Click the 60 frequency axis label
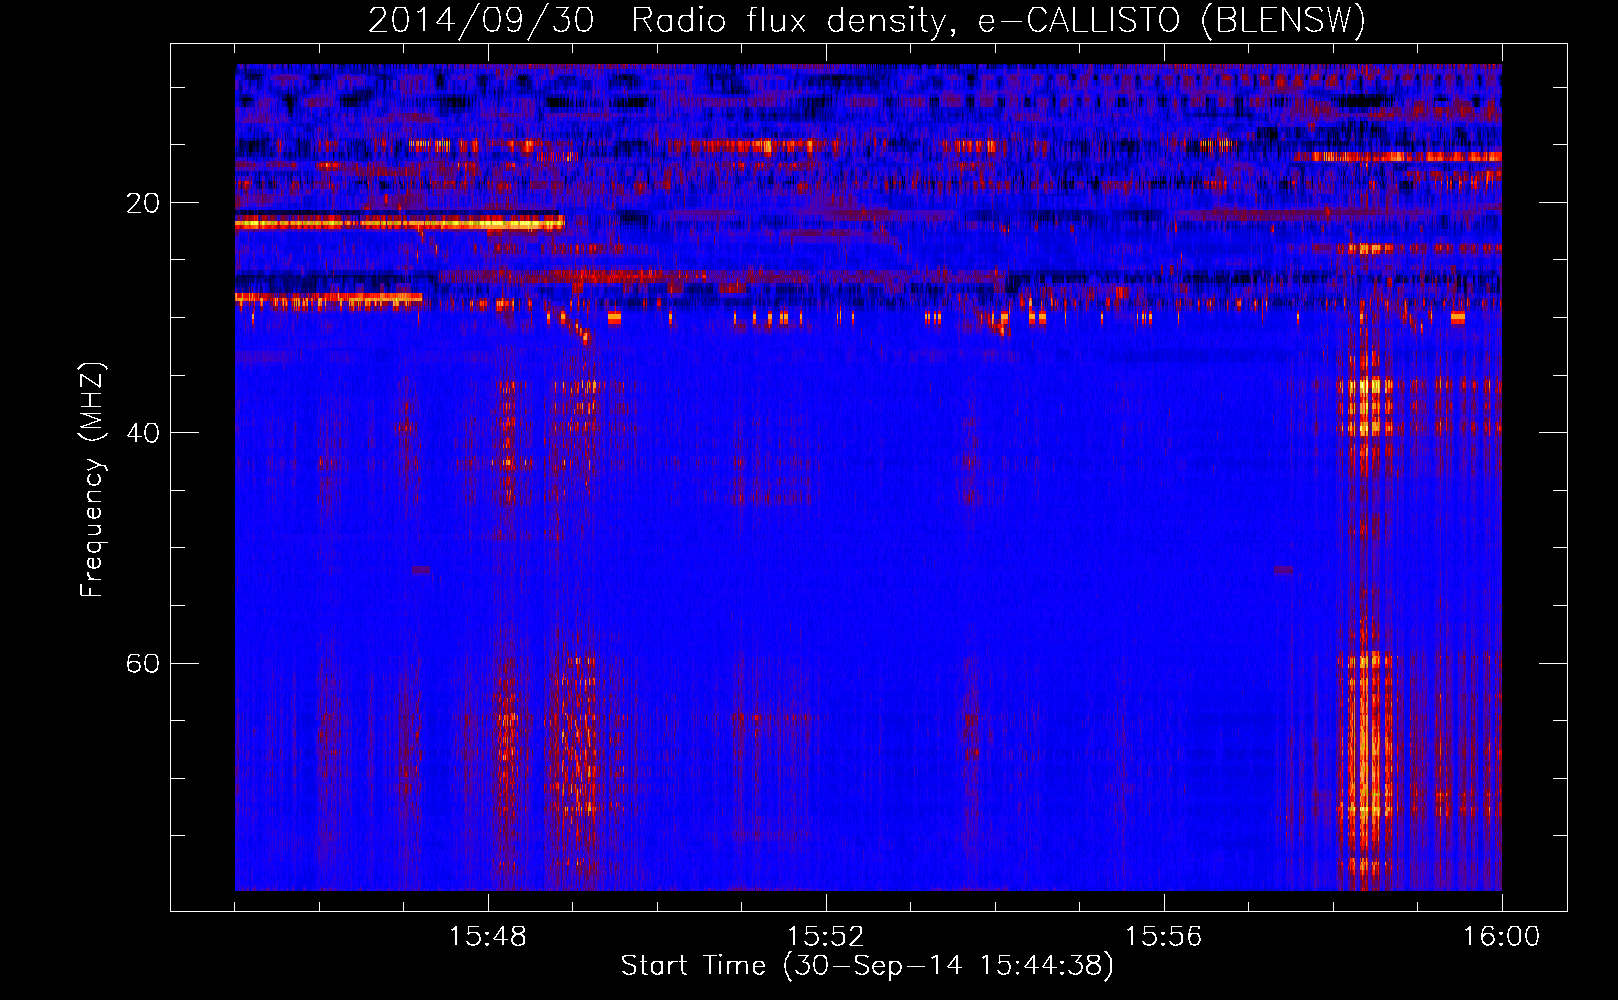The image size is (1618, 1000). tap(143, 663)
